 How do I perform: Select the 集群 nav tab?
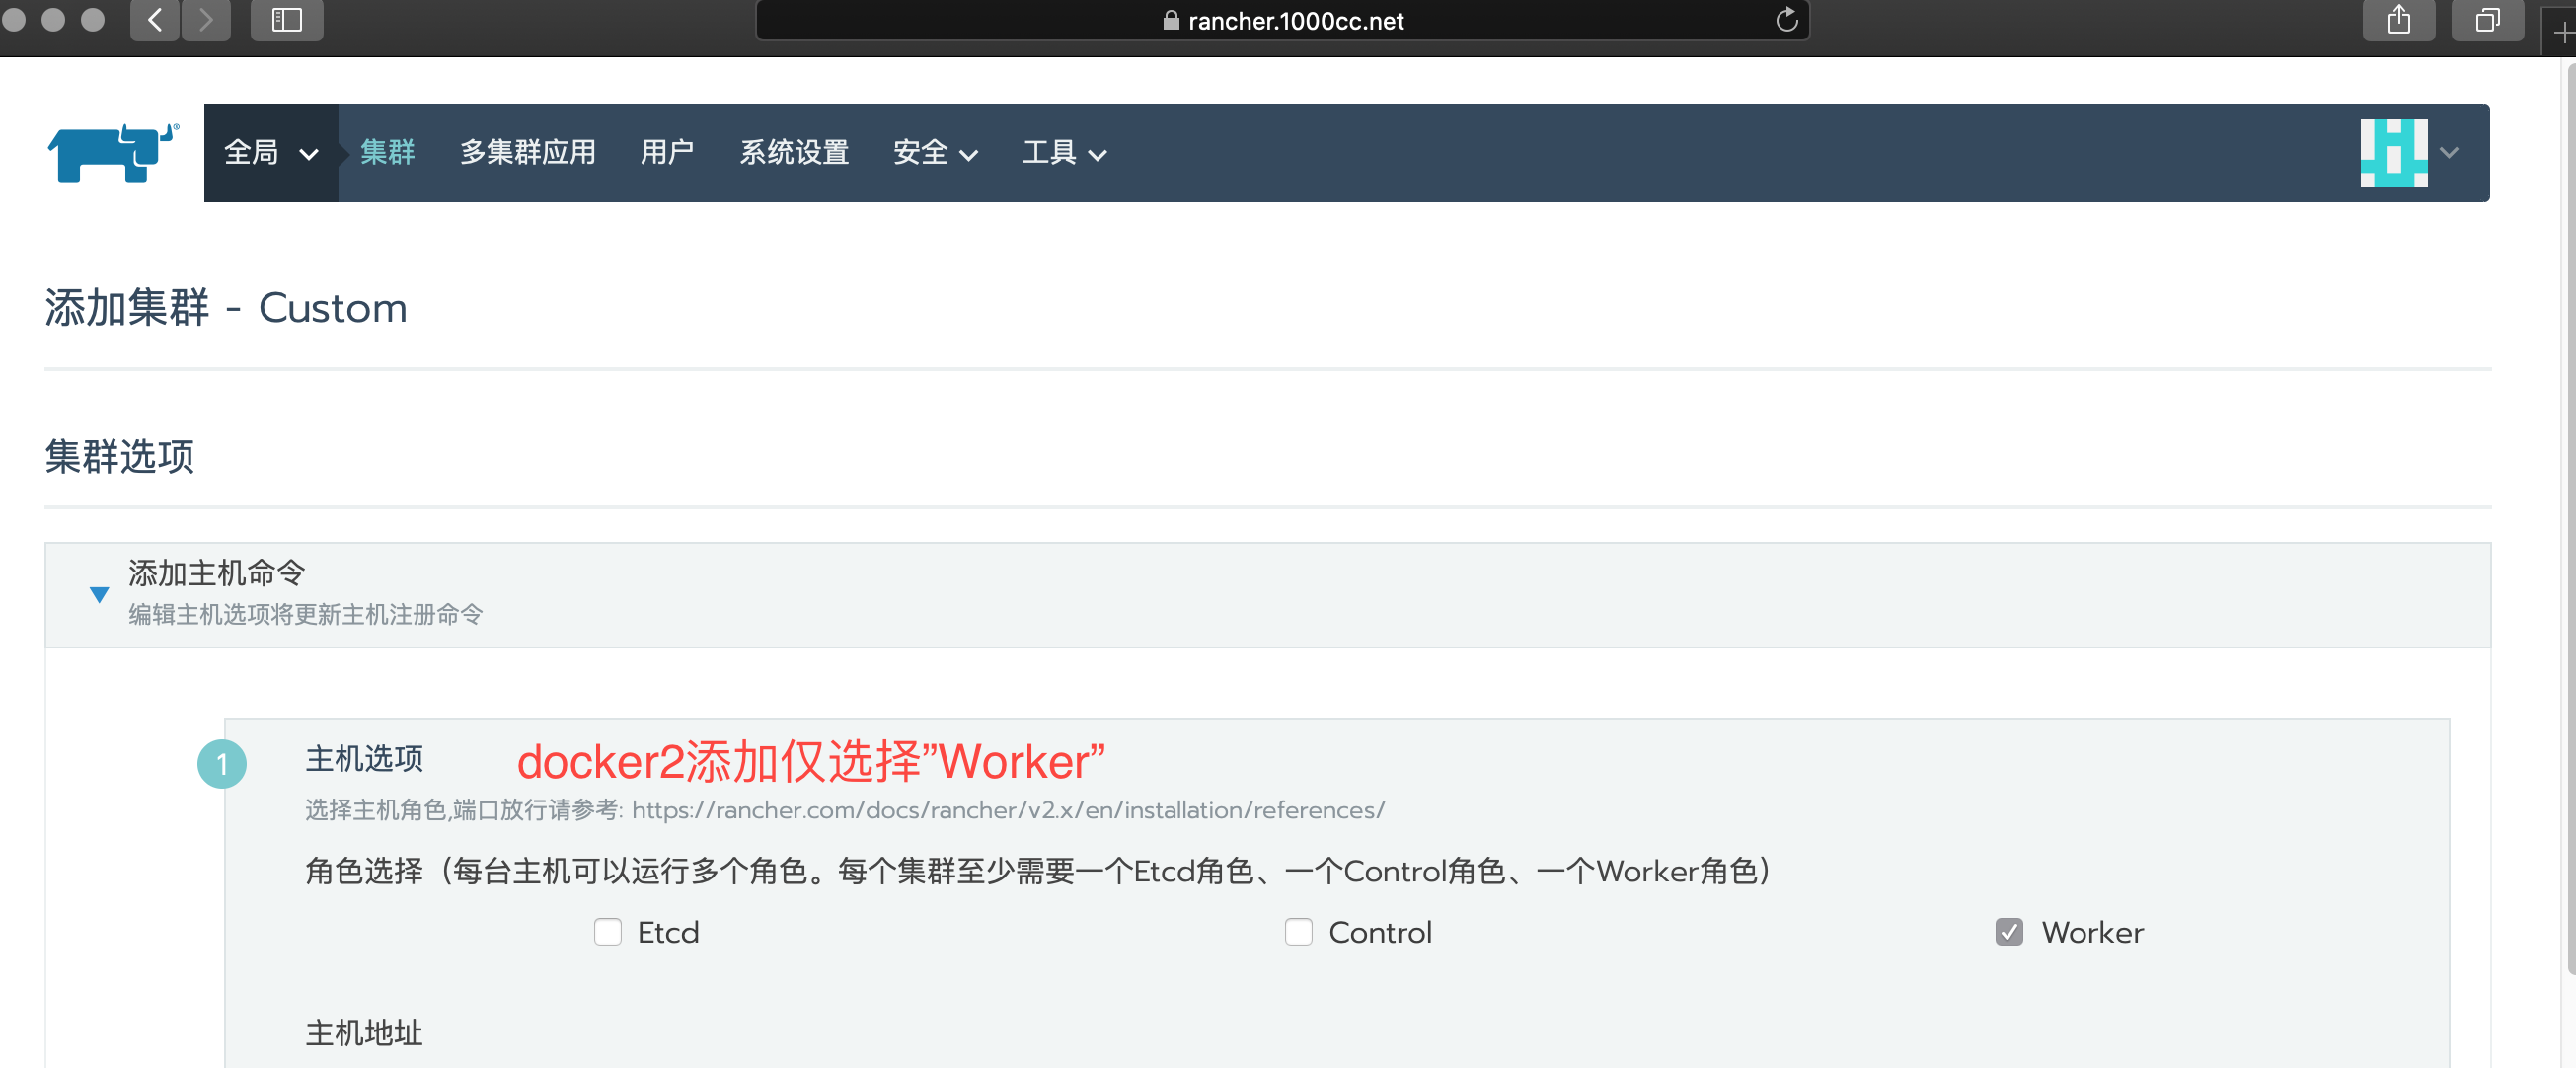coord(387,152)
